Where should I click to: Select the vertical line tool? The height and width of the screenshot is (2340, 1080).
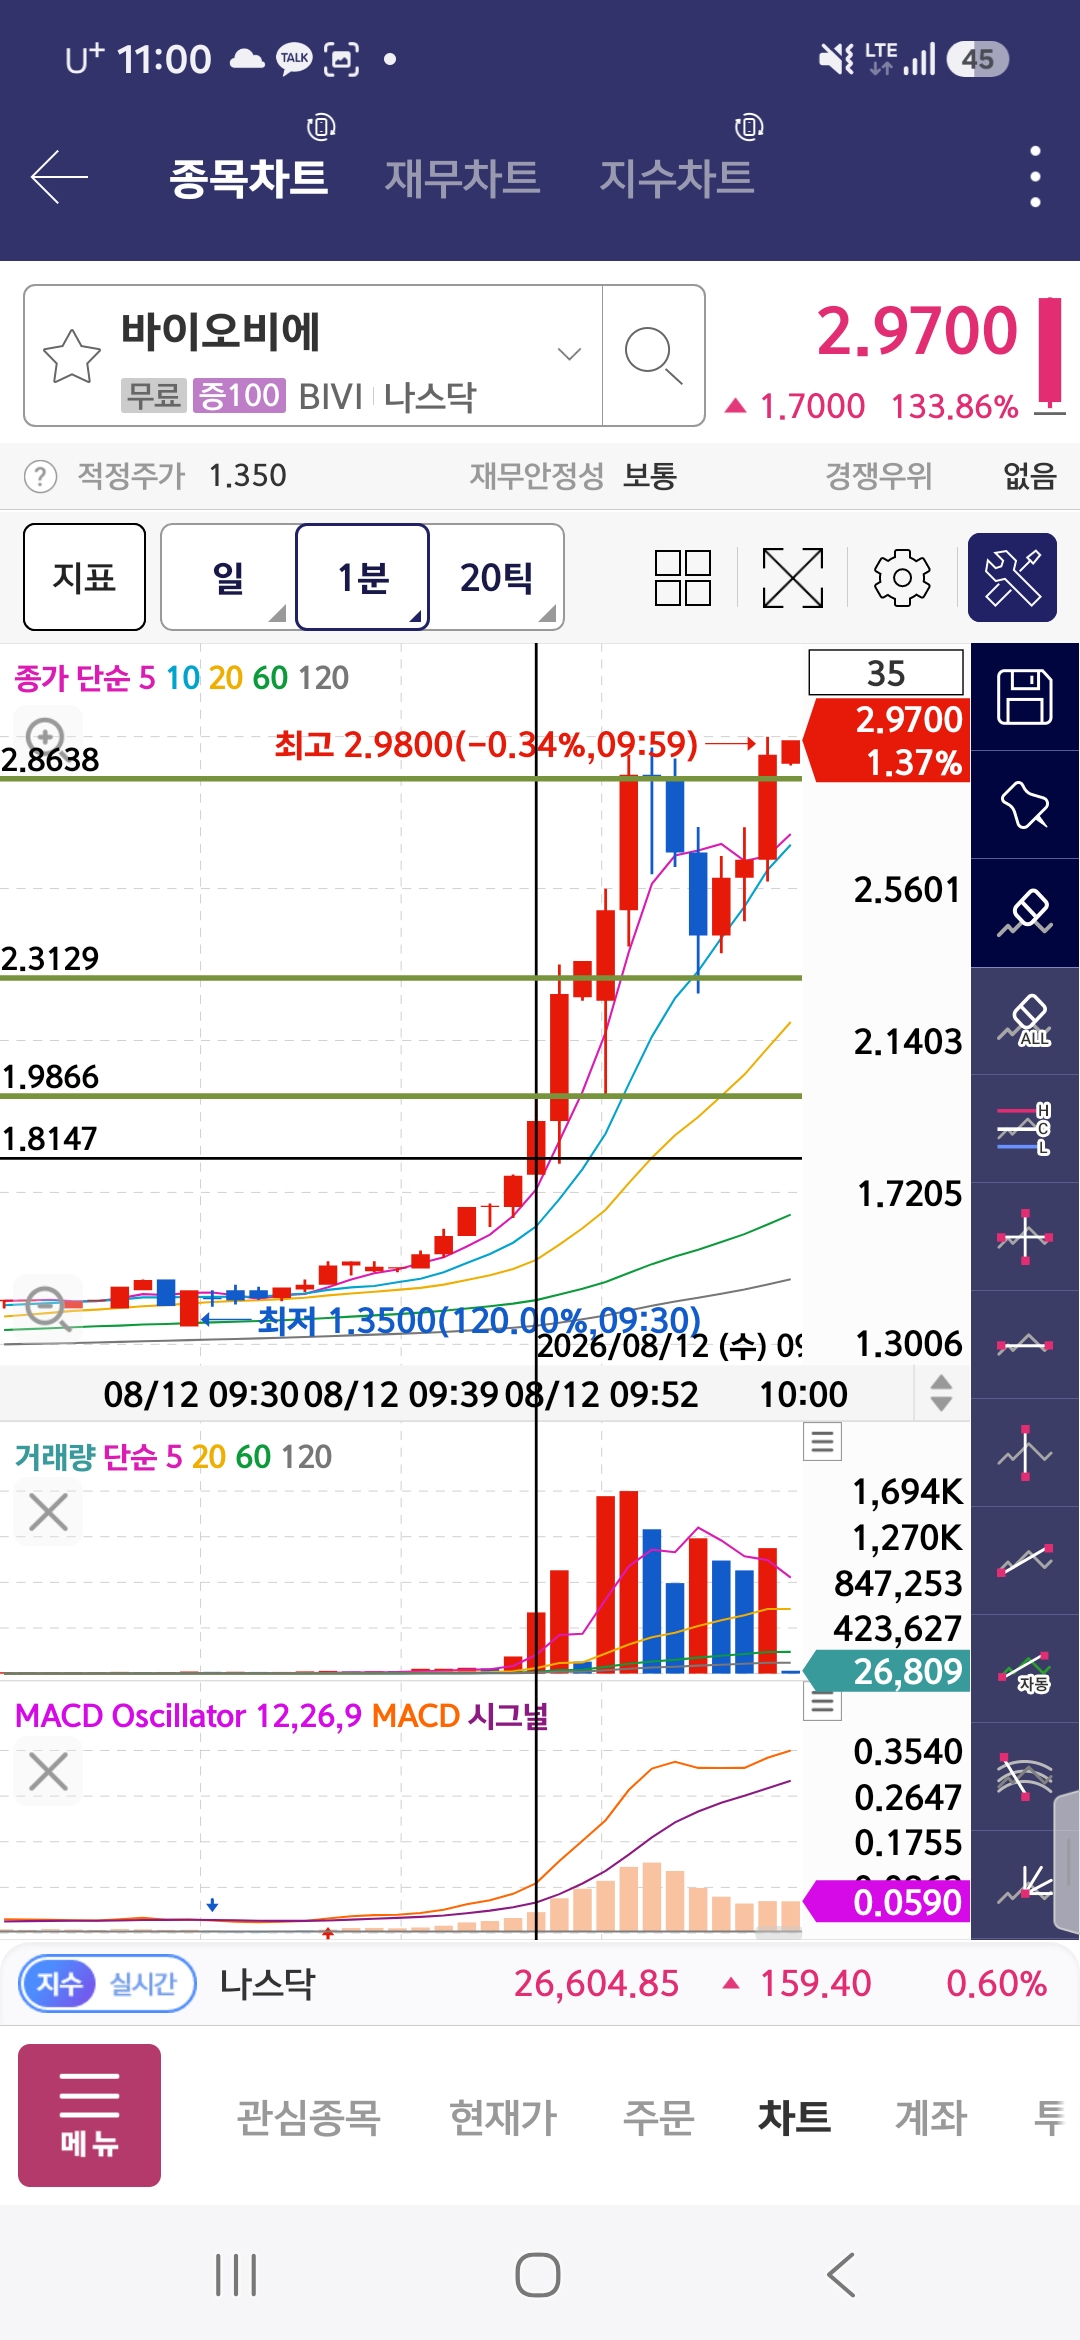(1025, 1453)
